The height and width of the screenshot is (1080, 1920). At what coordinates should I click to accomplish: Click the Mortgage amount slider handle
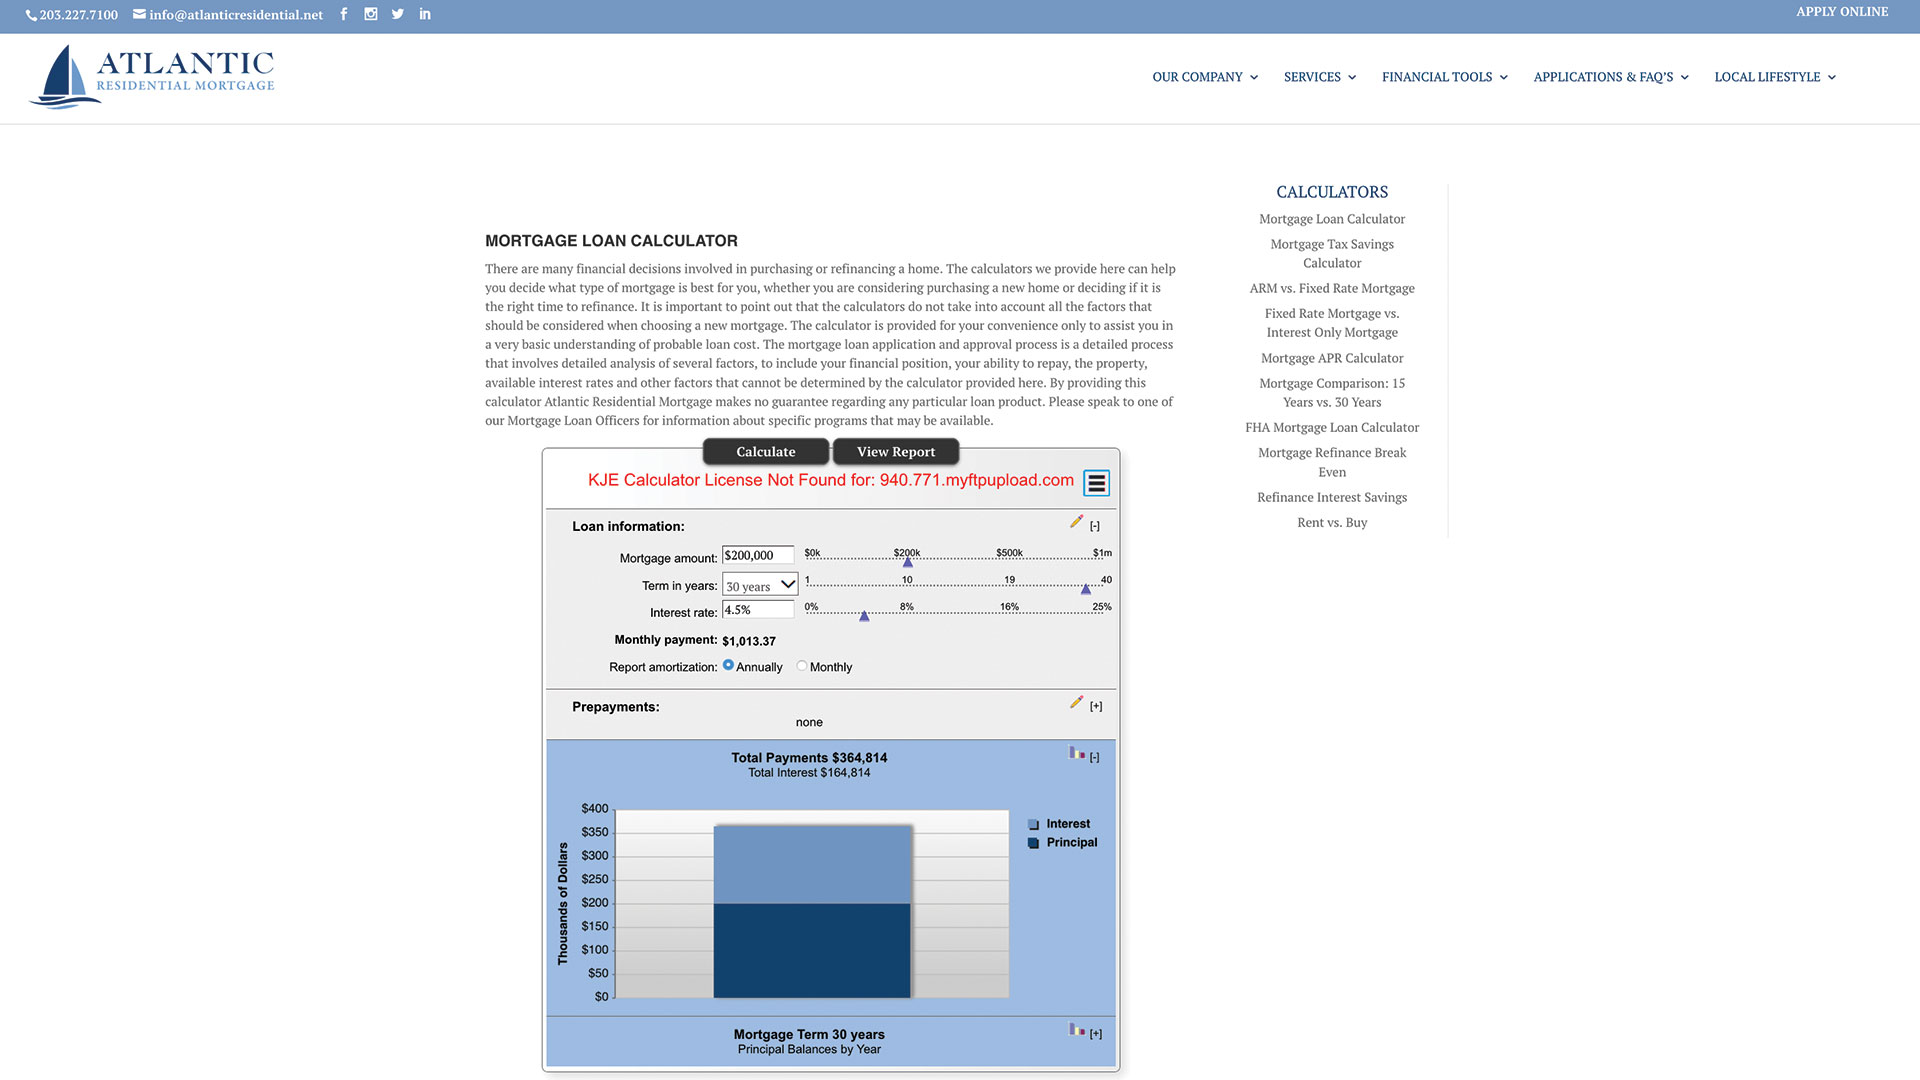[x=908, y=562]
